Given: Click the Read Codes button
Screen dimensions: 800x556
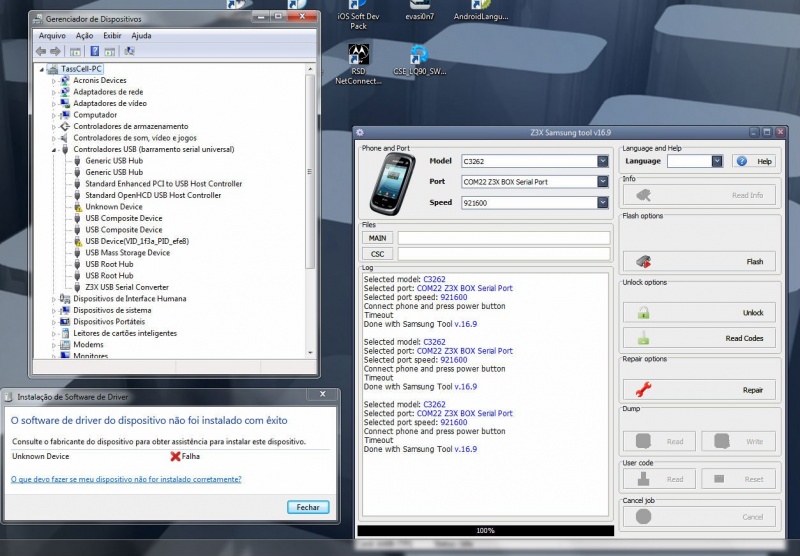Looking at the screenshot, I should click(x=699, y=338).
